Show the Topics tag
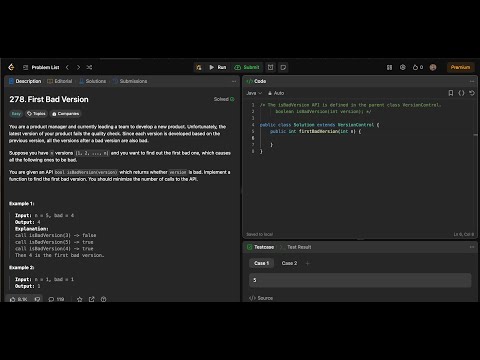Screen dimensions: 480x360 [36, 114]
